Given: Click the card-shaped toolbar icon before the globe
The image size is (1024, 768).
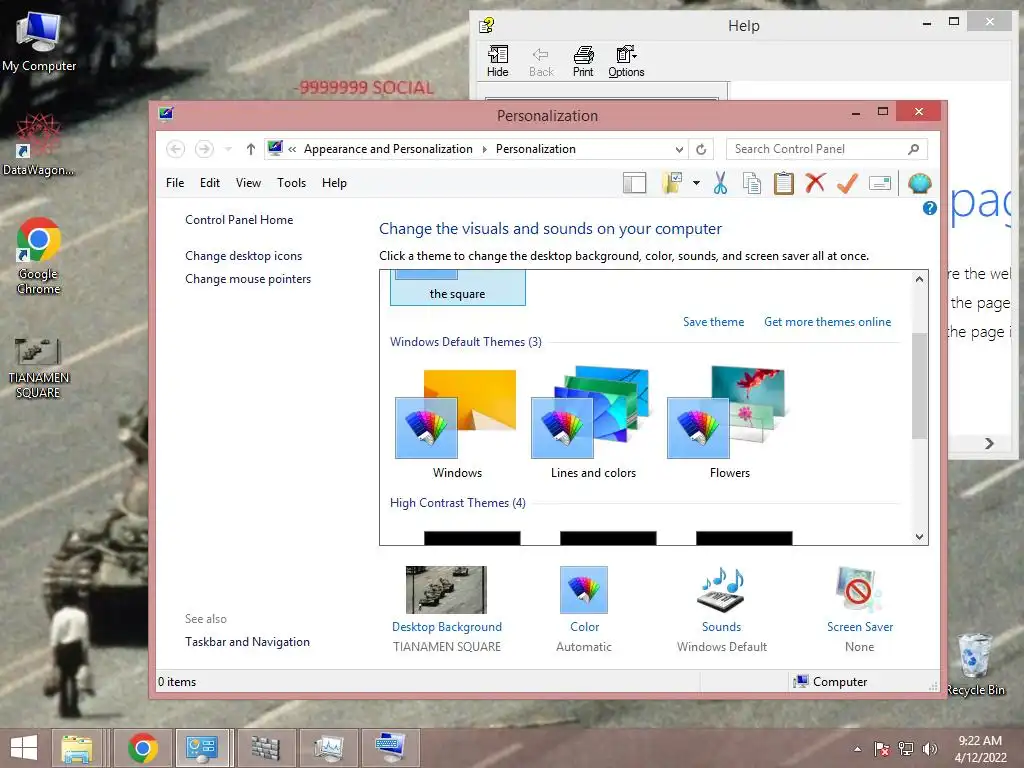Looking at the screenshot, I should tap(880, 184).
